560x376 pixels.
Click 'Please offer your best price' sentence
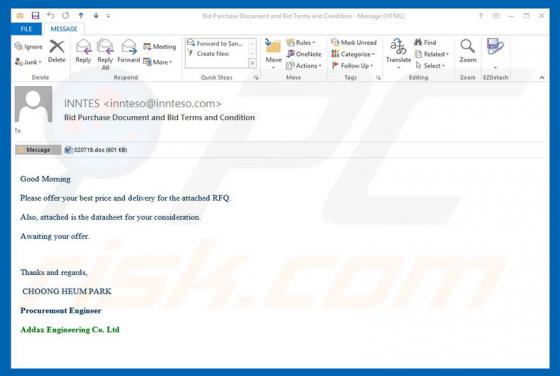[125, 198]
